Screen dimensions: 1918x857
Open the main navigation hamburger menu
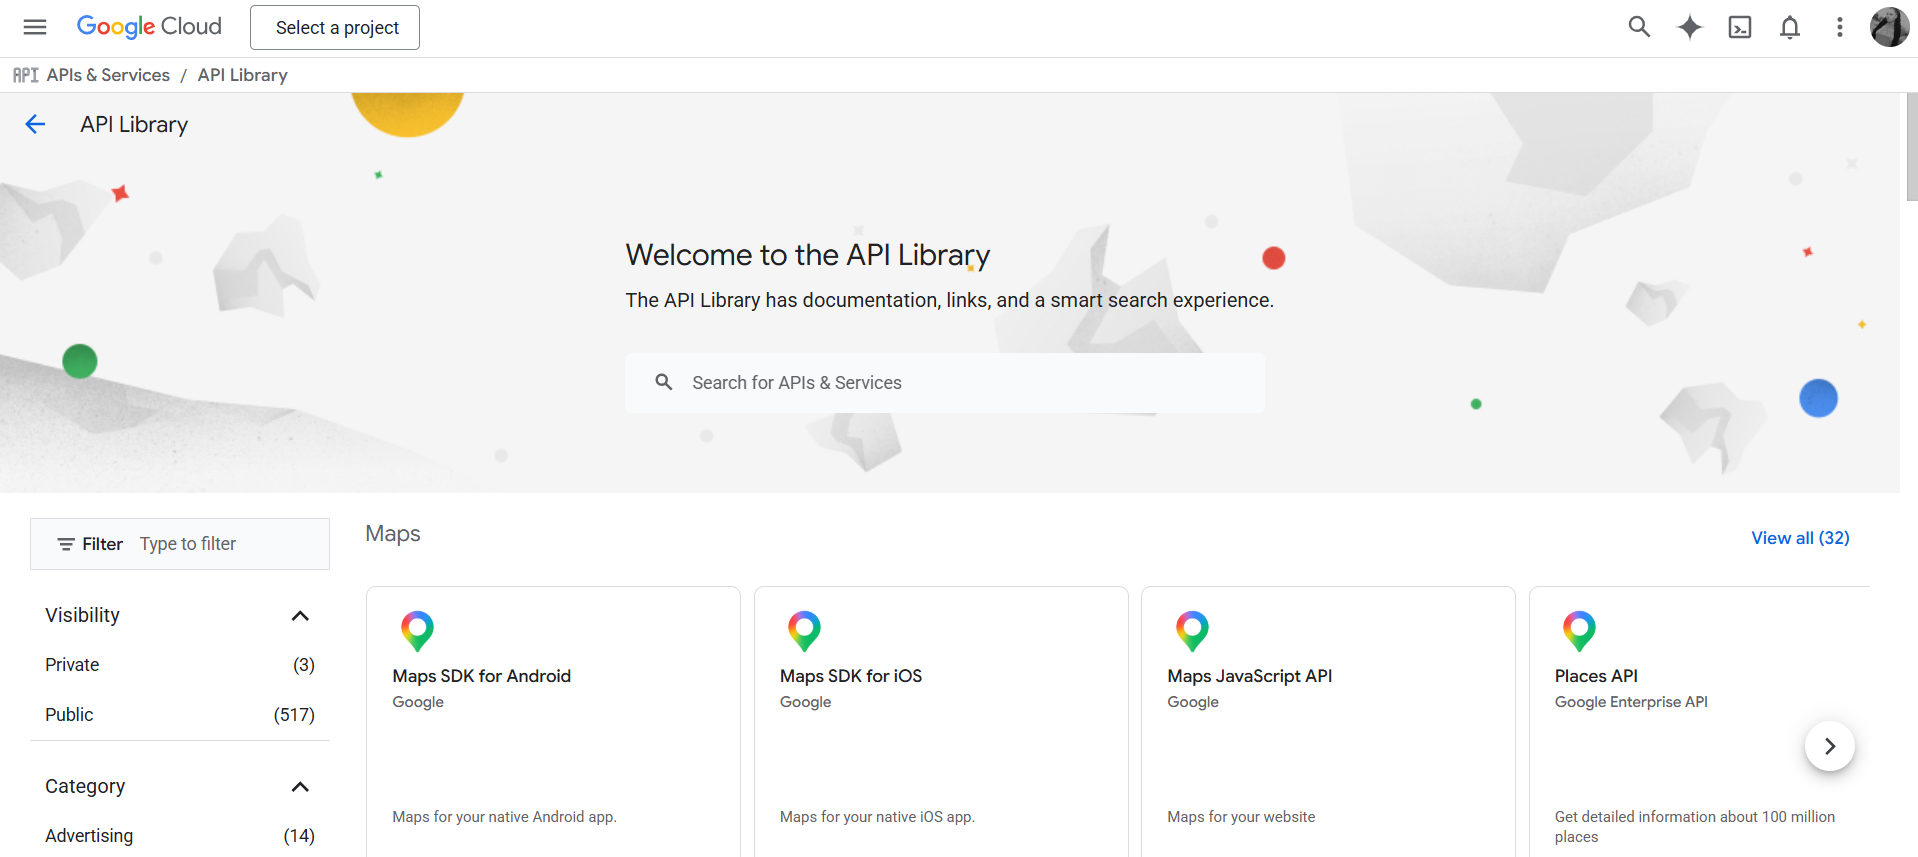coord(35,27)
